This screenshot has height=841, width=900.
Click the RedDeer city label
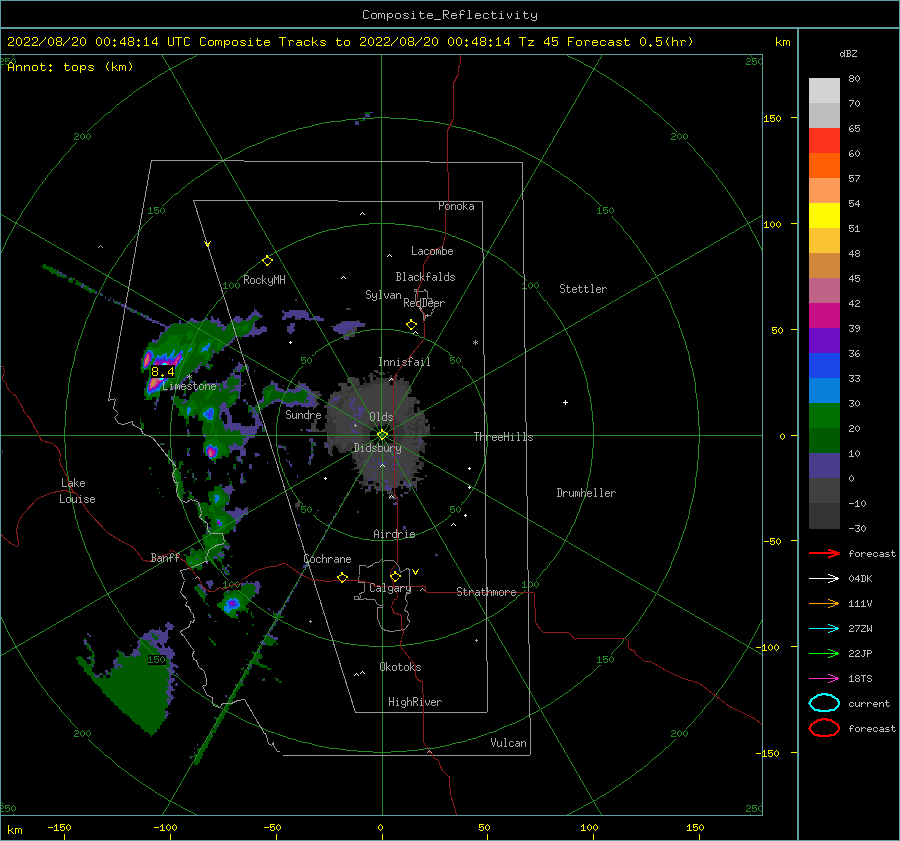(x=424, y=303)
